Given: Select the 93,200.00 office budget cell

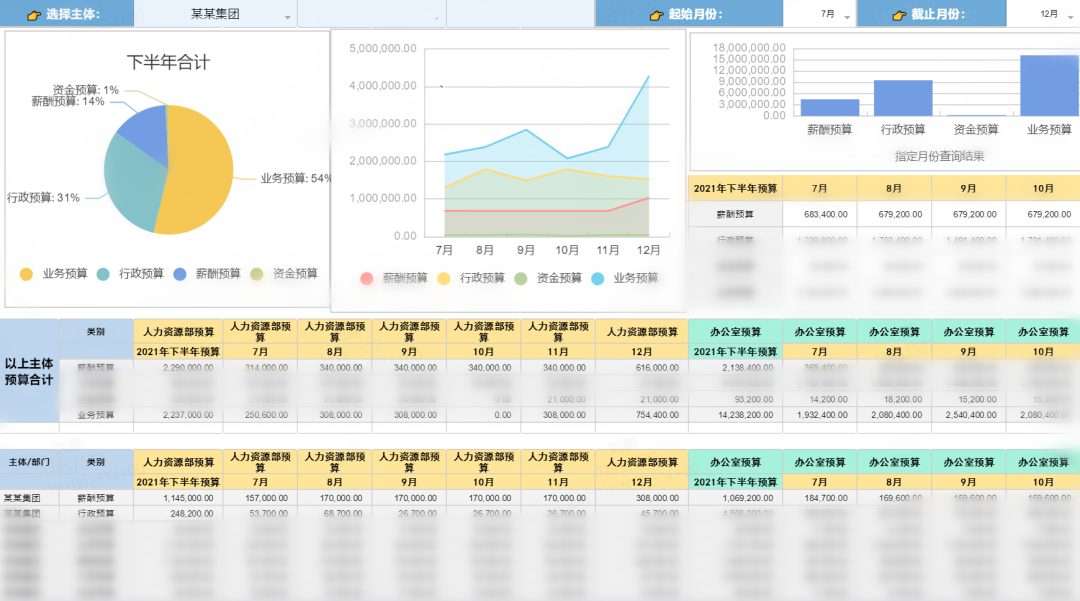Looking at the screenshot, I should pos(735,399).
